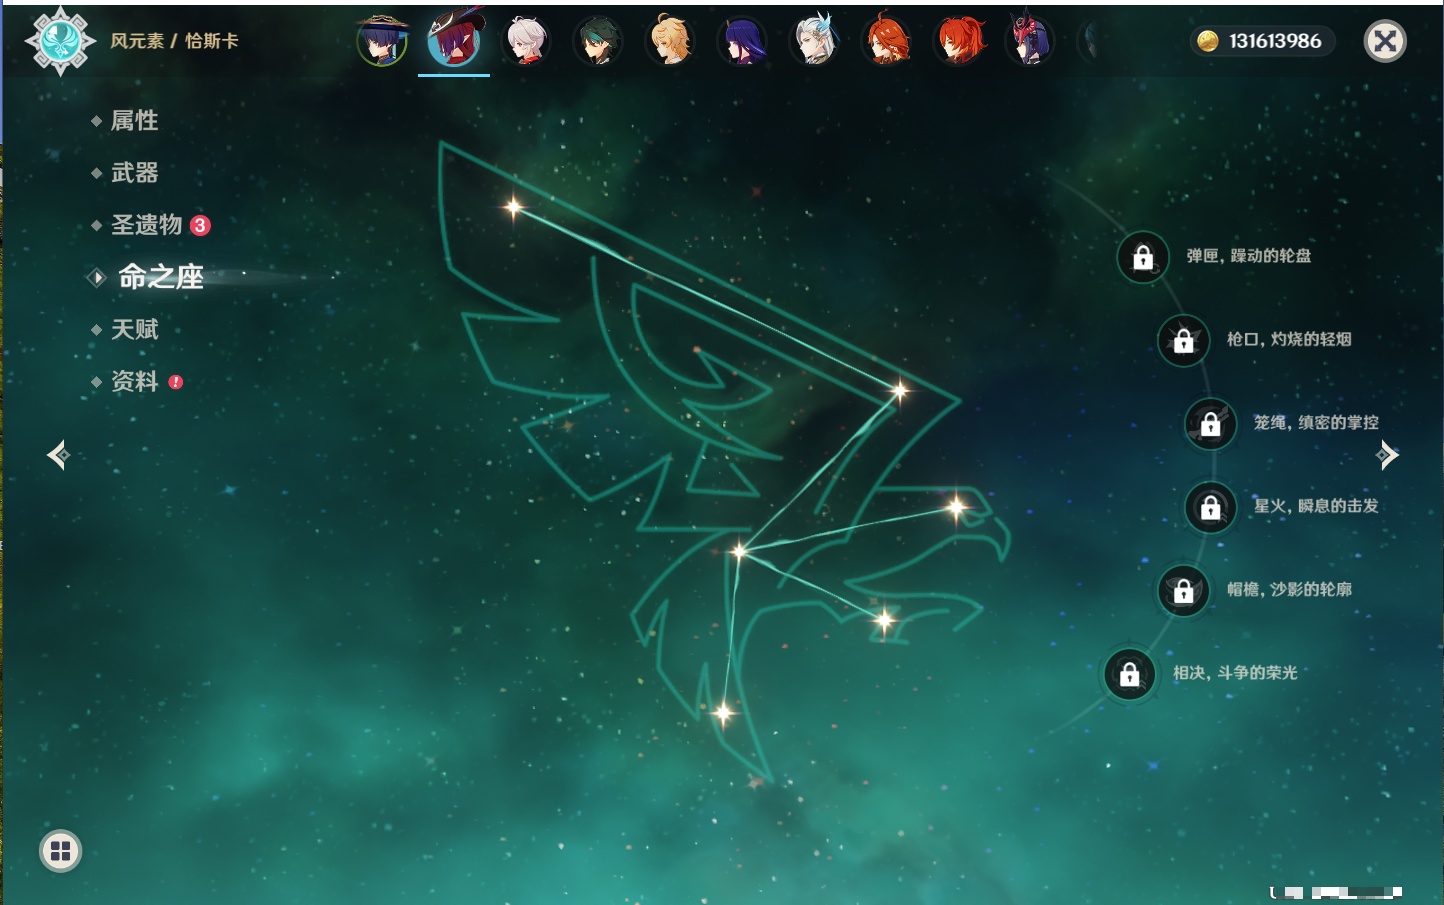Open the 武器 weapon tab
The height and width of the screenshot is (905, 1444).
coord(134,173)
